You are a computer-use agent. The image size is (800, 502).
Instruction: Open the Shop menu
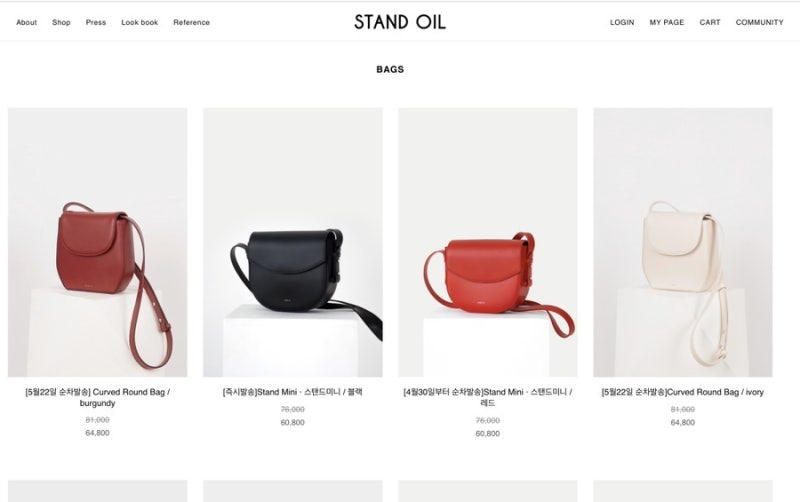click(x=61, y=22)
